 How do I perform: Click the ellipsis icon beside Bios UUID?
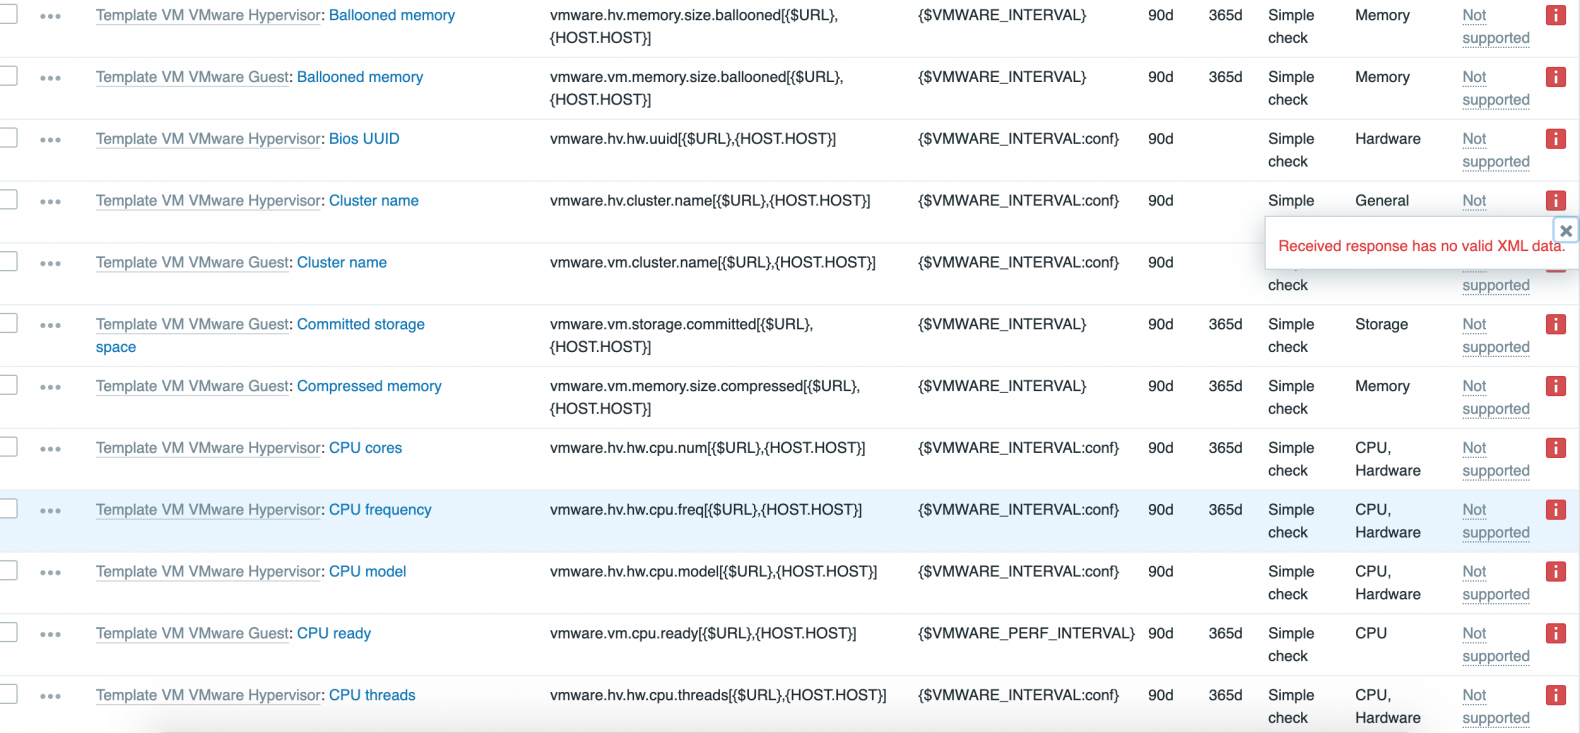(x=51, y=140)
